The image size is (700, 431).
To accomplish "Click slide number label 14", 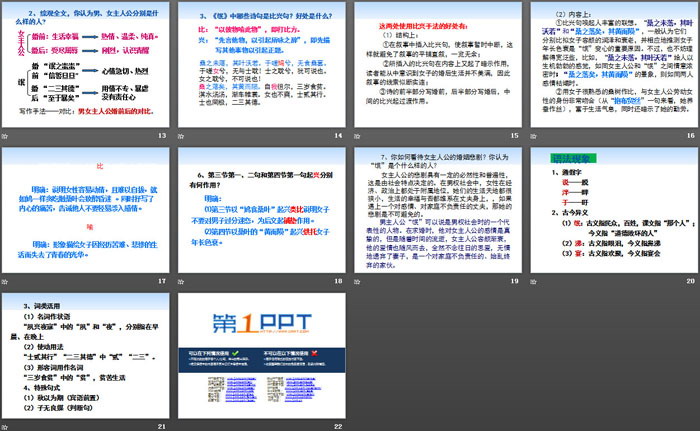I will tap(338, 135).
